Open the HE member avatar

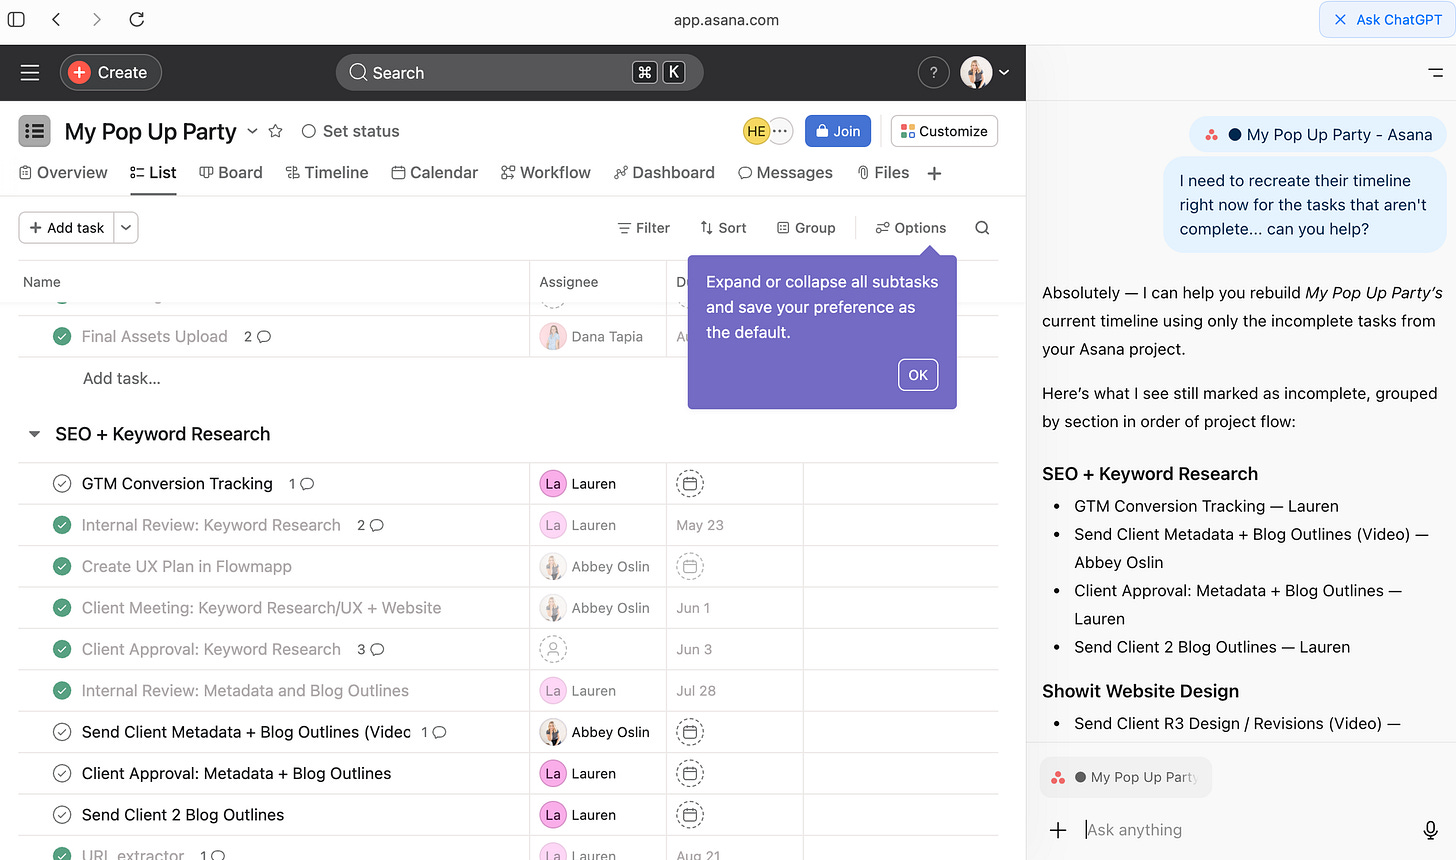tap(756, 131)
